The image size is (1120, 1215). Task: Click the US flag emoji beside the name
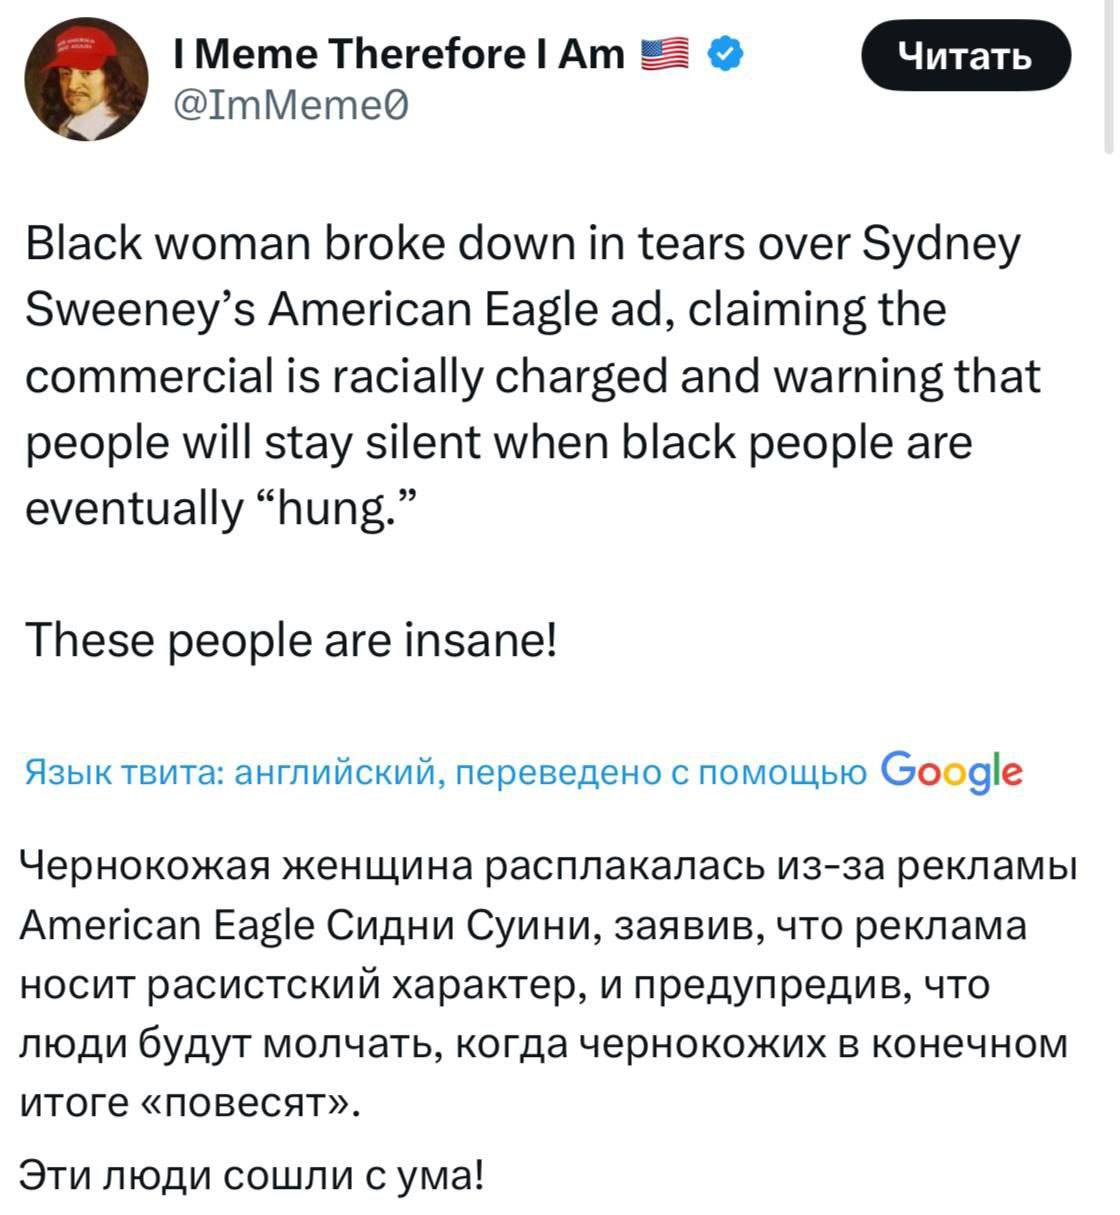pyautogui.click(x=663, y=53)
